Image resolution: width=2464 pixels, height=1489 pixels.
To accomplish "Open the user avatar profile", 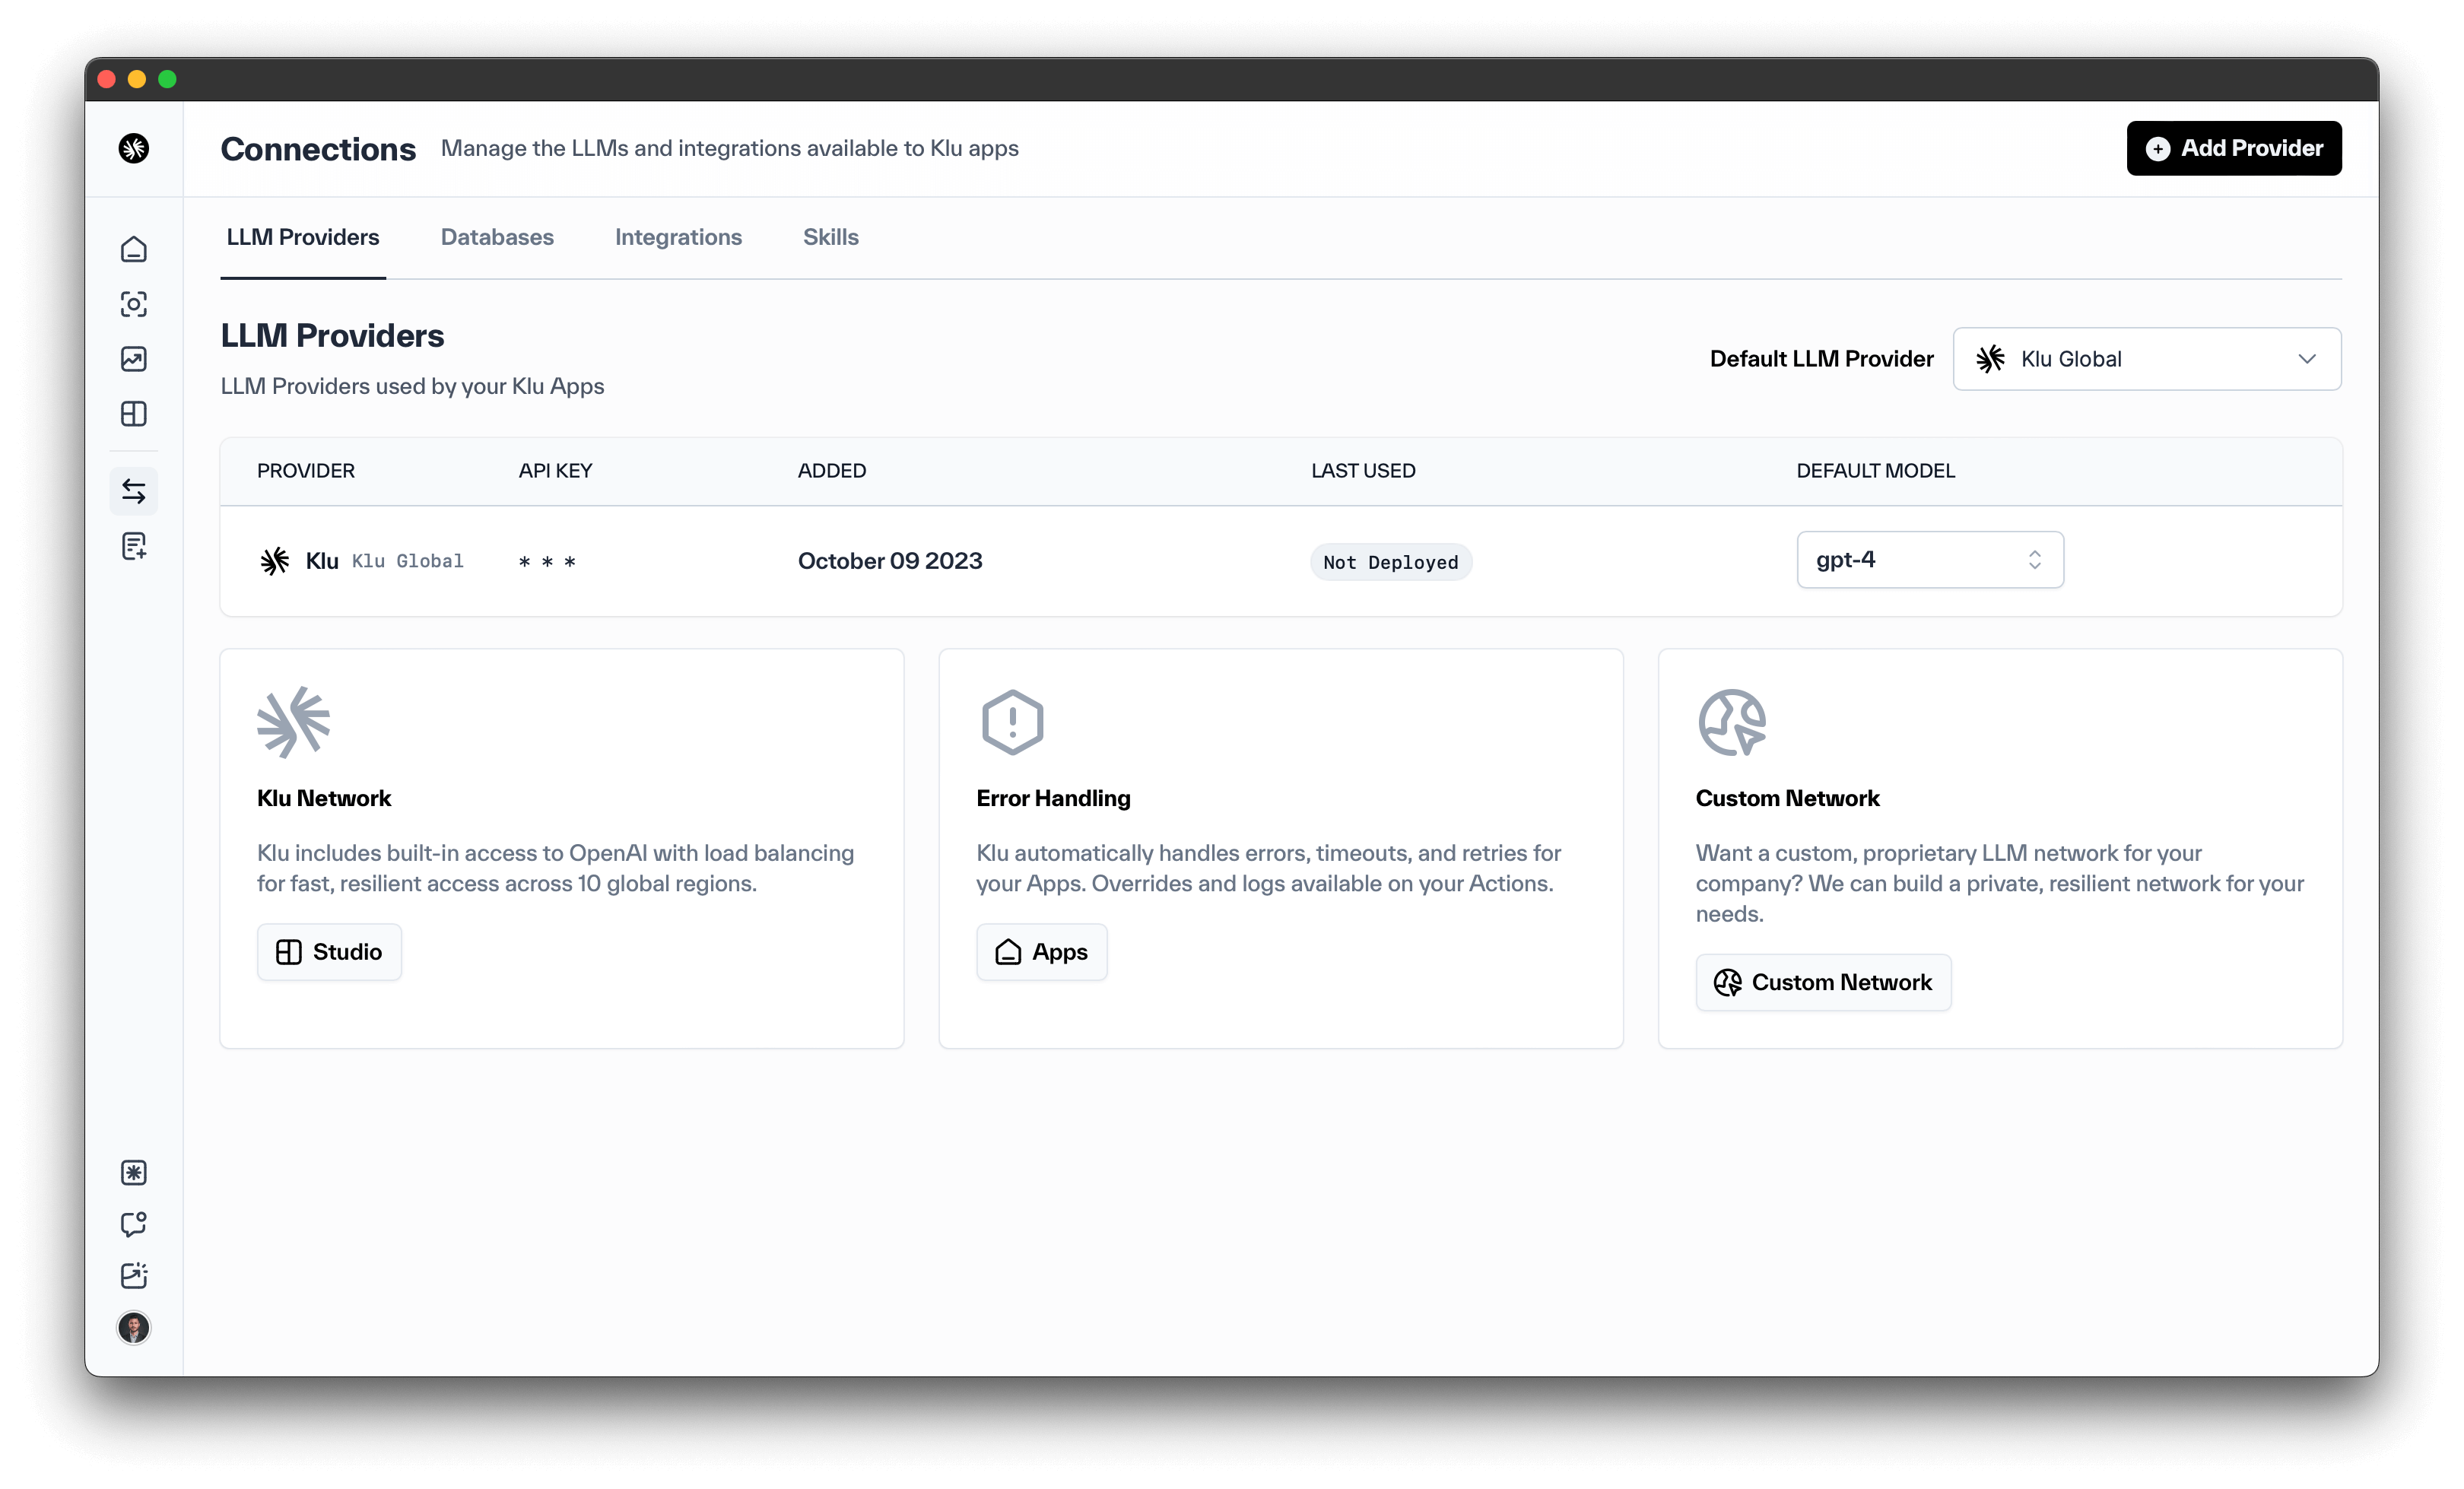I will 134,1328.
